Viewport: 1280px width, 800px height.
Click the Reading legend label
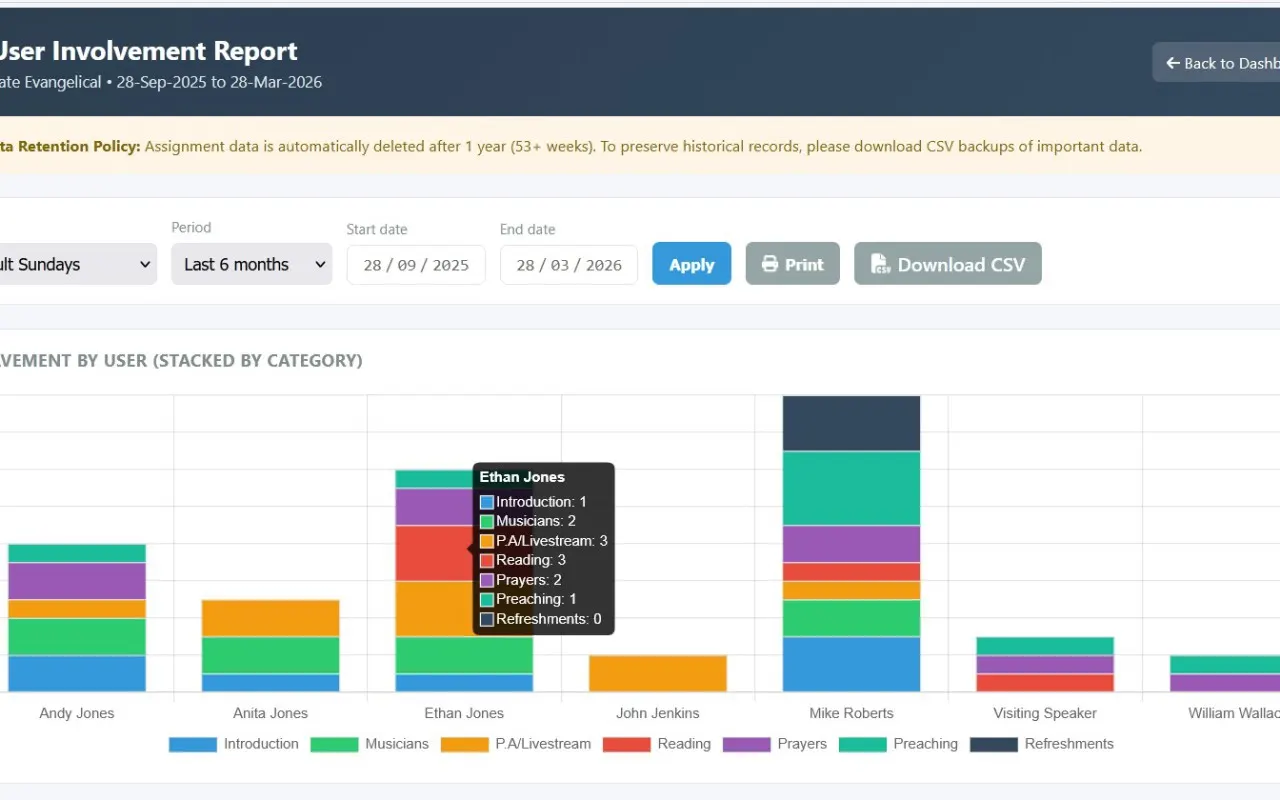click(x=684, y=744)
